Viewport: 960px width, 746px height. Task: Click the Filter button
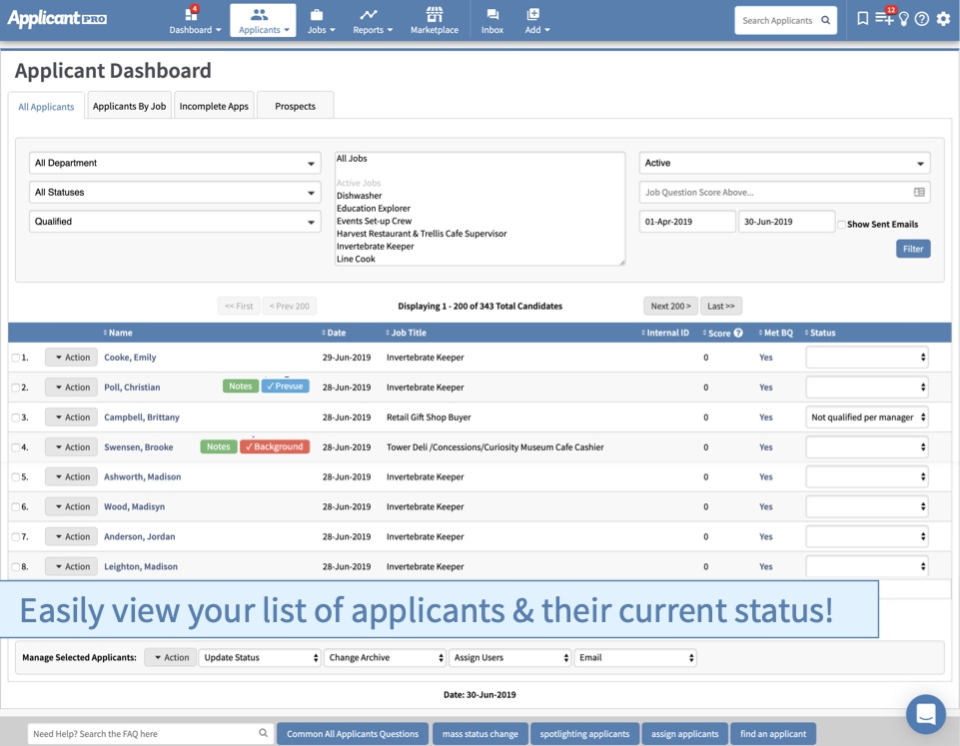coord(913,248)
